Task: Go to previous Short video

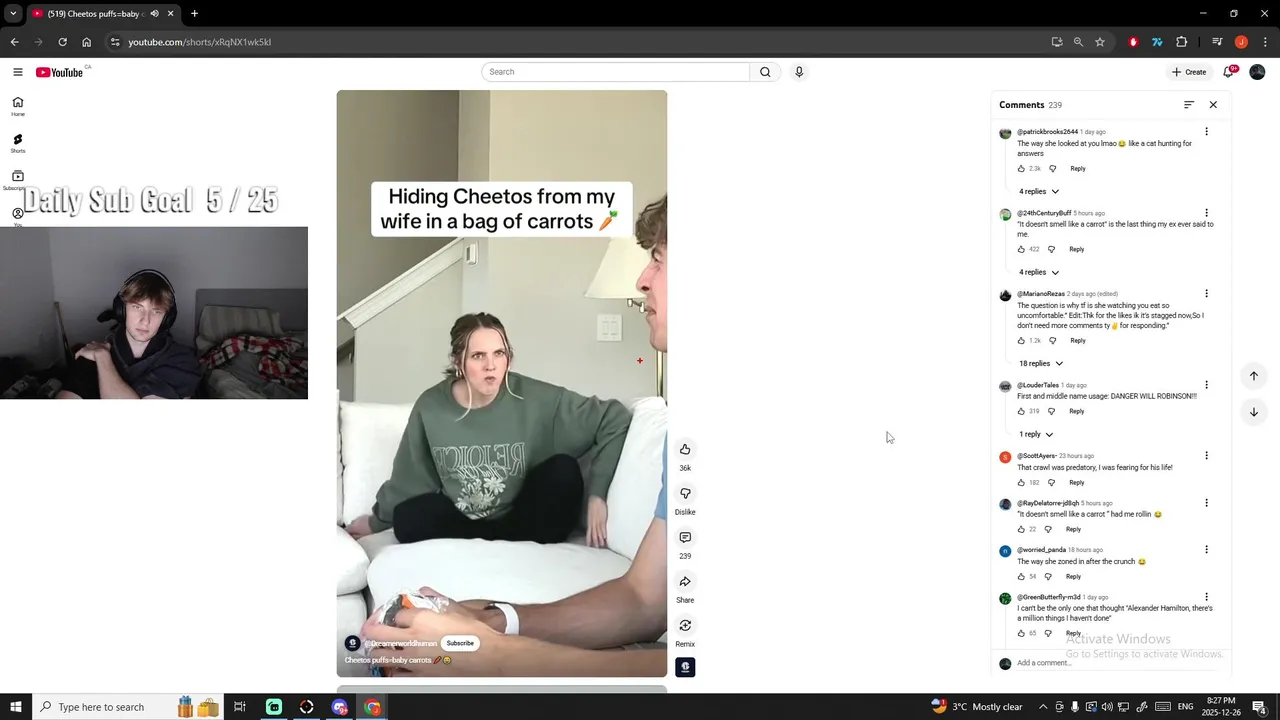Action: [1253, 376]
